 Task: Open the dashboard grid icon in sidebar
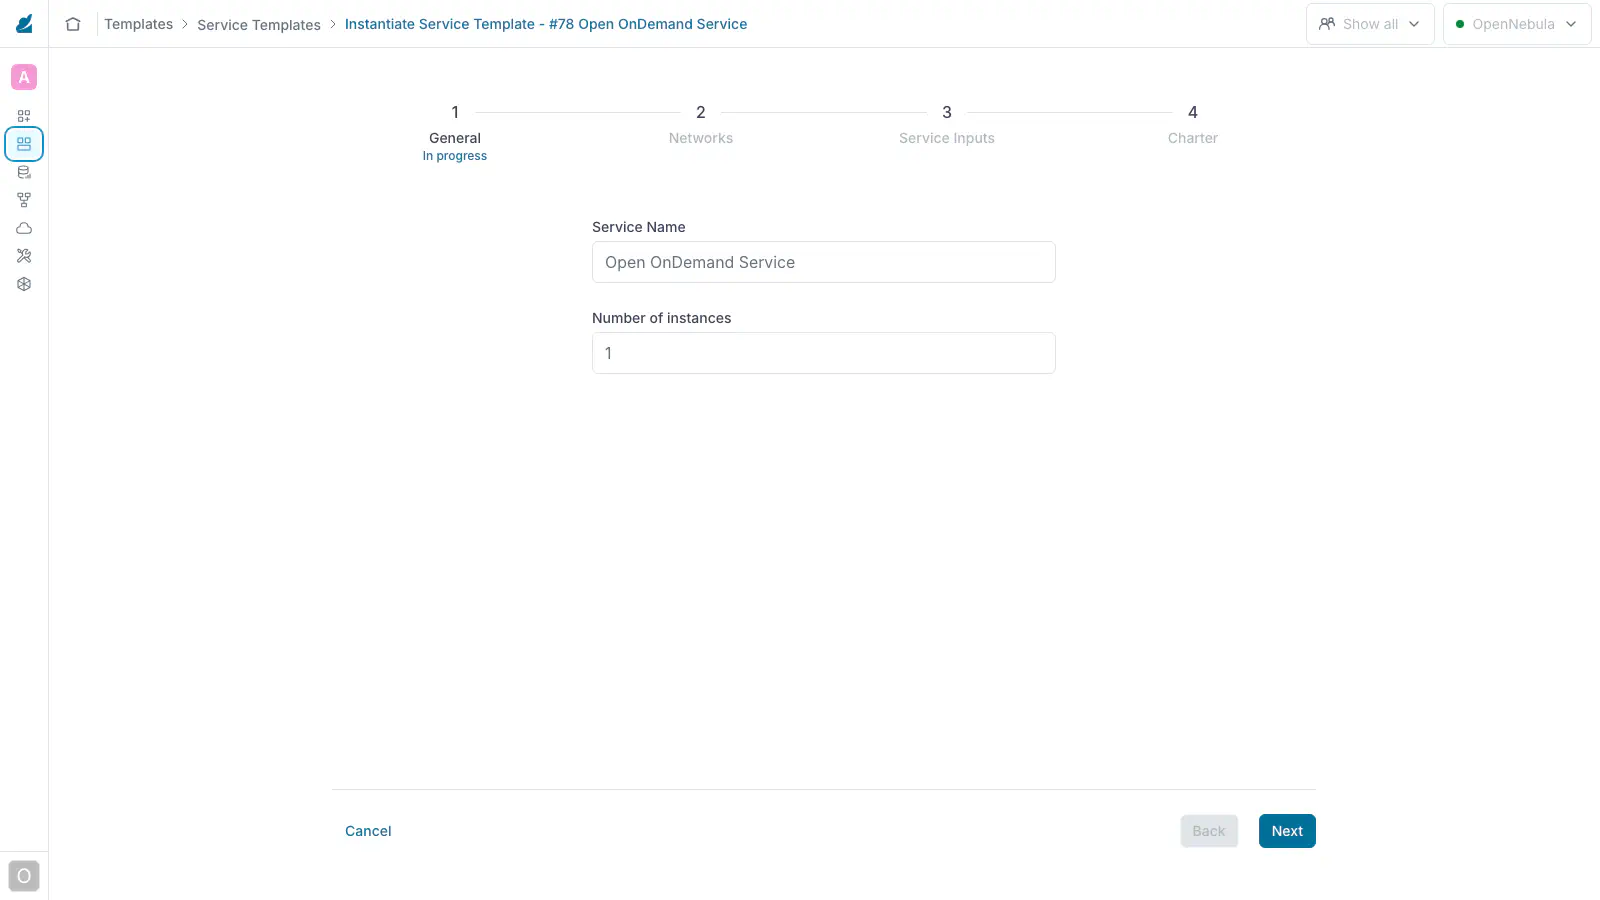[x=24, y=116]
